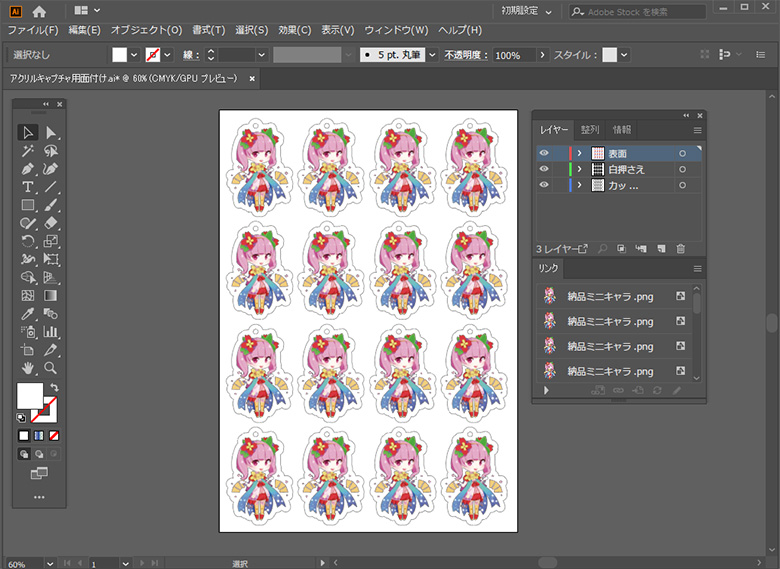The height and width of the screenshot is (569, 780).
Task: Open the zoom level dropdown at 60%
Action: coord(50,564)
